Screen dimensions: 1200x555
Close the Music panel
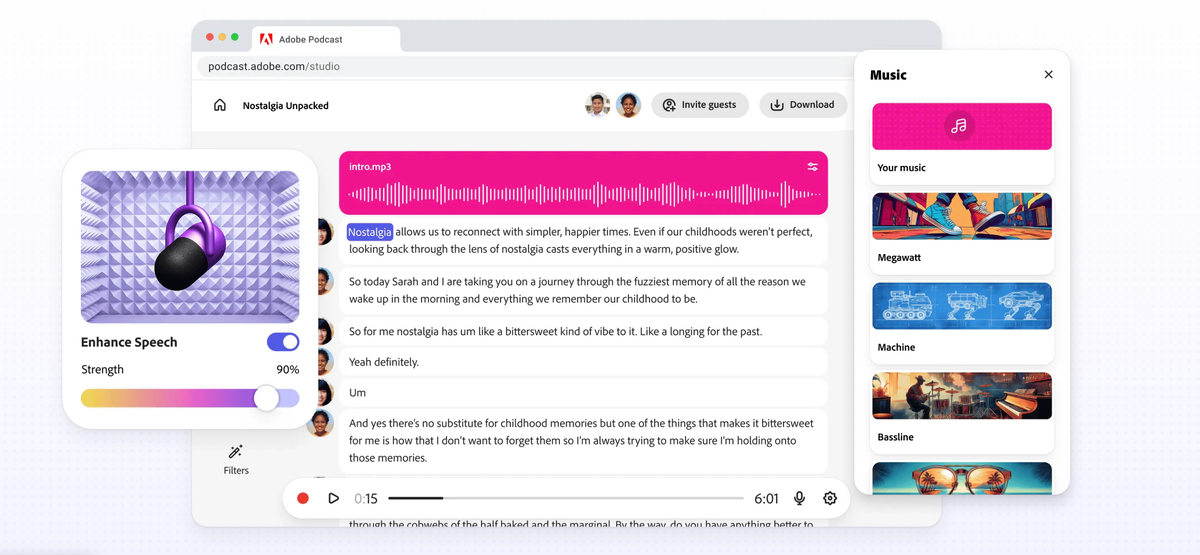coord(1048,75)
